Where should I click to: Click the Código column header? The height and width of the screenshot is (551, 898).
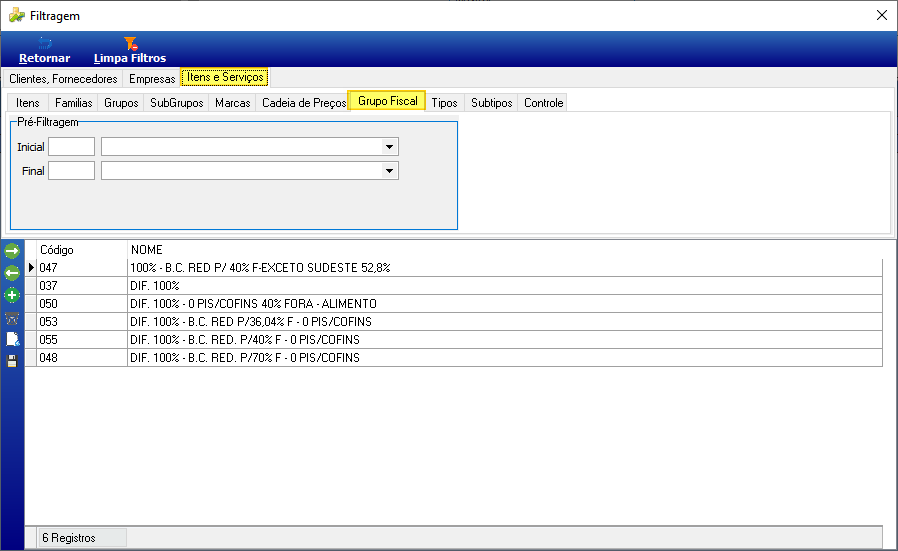82,250
